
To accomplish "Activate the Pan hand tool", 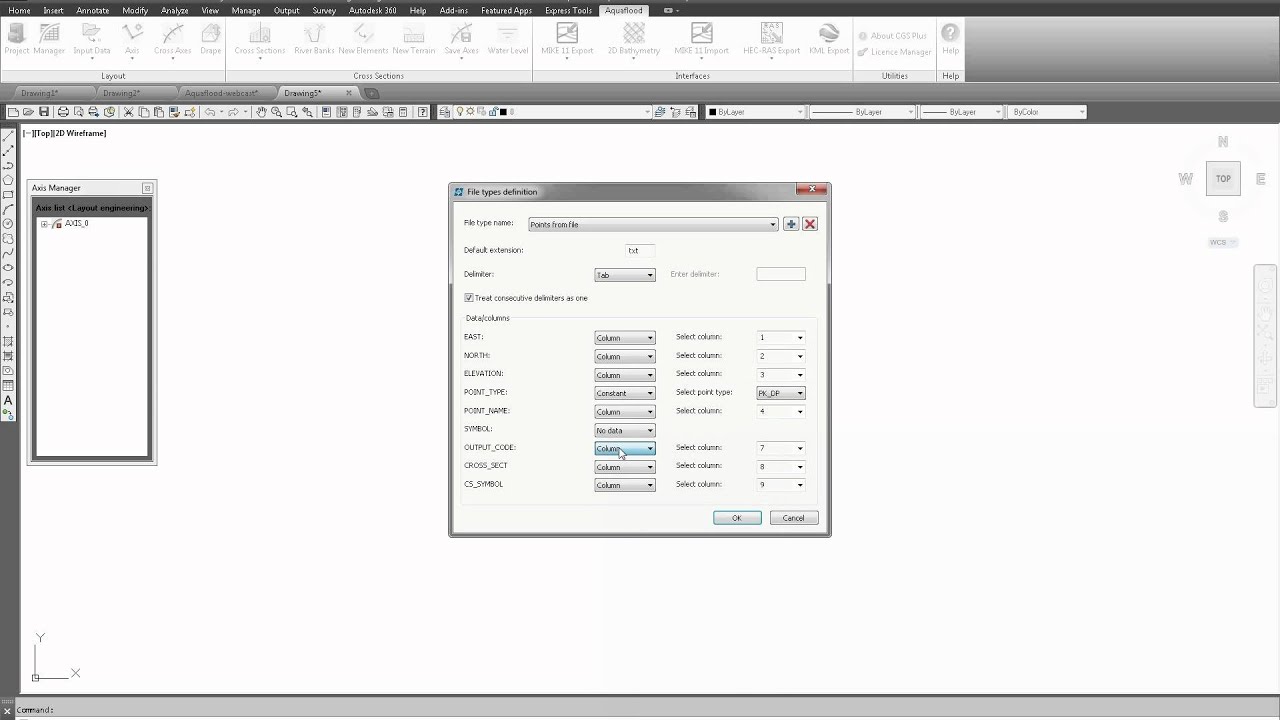I will pyautogui.click(x=261, y=112).
